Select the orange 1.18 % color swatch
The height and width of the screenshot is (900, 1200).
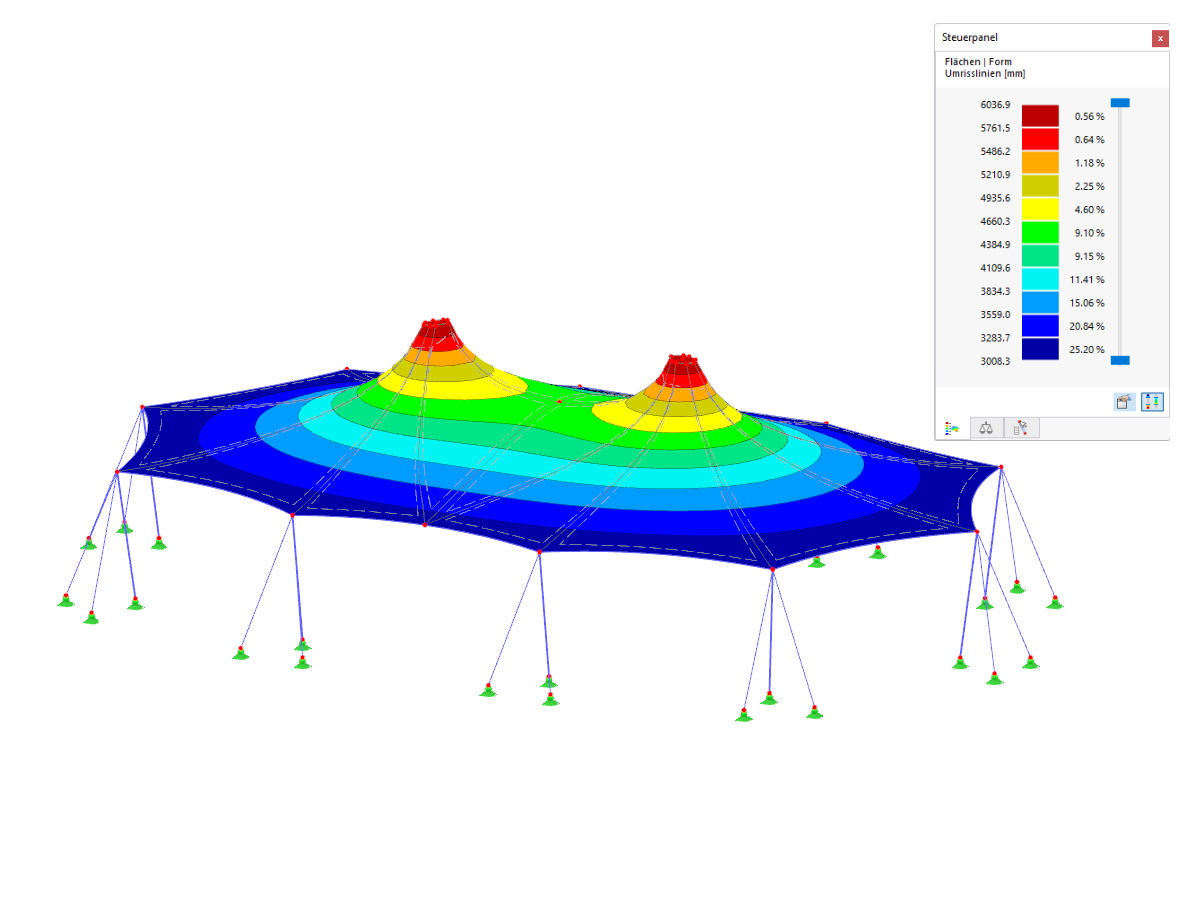pyautogui.click(x=1040, y=162)
